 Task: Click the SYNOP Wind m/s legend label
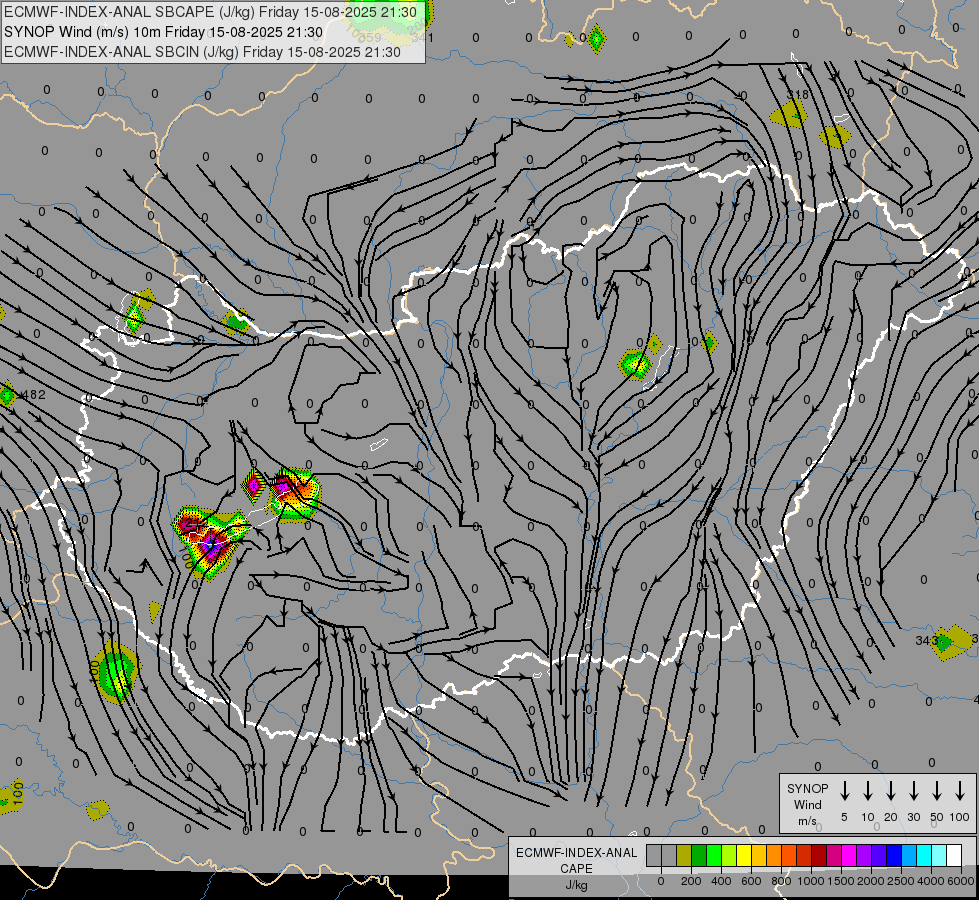(807, 804)
